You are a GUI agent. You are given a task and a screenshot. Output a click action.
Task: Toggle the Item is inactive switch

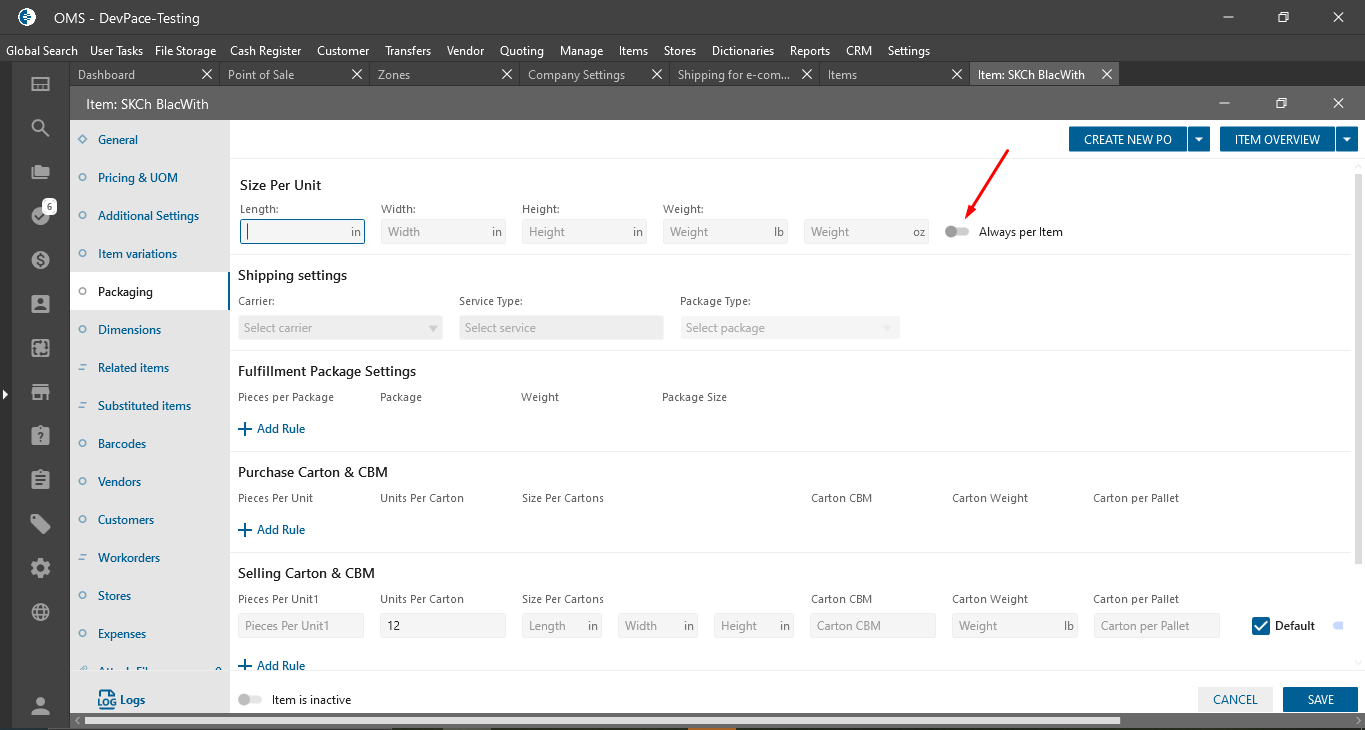click(250, 700)
